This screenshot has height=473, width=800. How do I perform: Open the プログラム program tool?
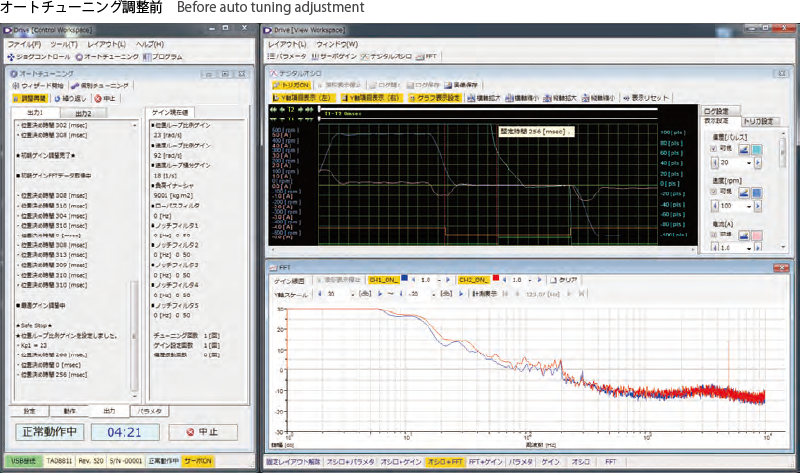(x=163, y=57)
